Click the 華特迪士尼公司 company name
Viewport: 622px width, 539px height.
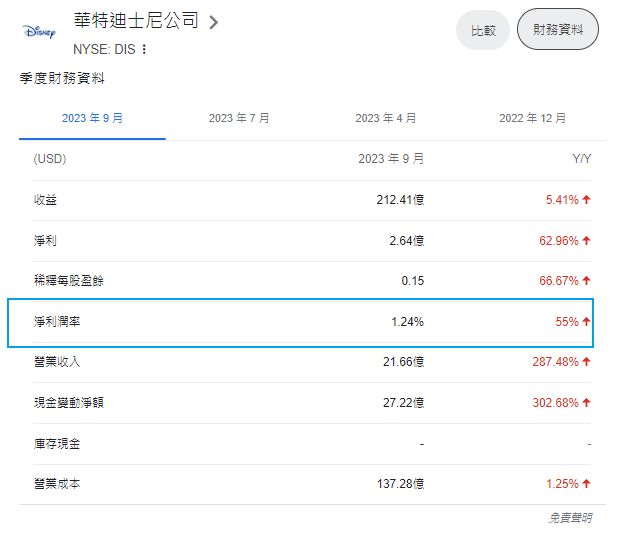pyautogui.click(x=136, y=21)
